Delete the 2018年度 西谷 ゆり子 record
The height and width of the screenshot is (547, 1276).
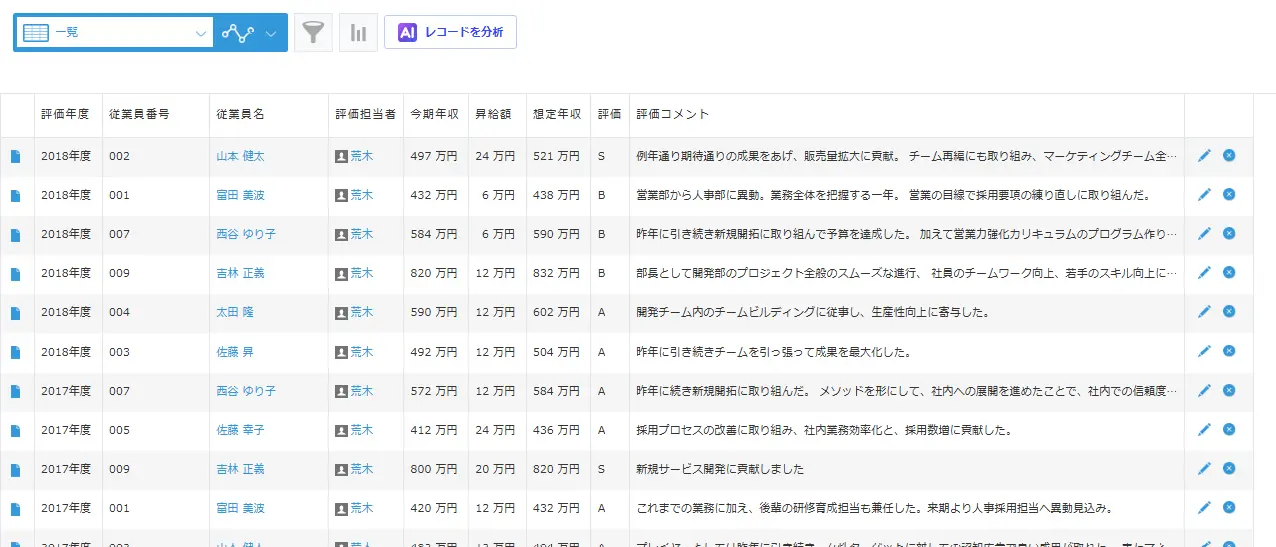[1229, 233]
